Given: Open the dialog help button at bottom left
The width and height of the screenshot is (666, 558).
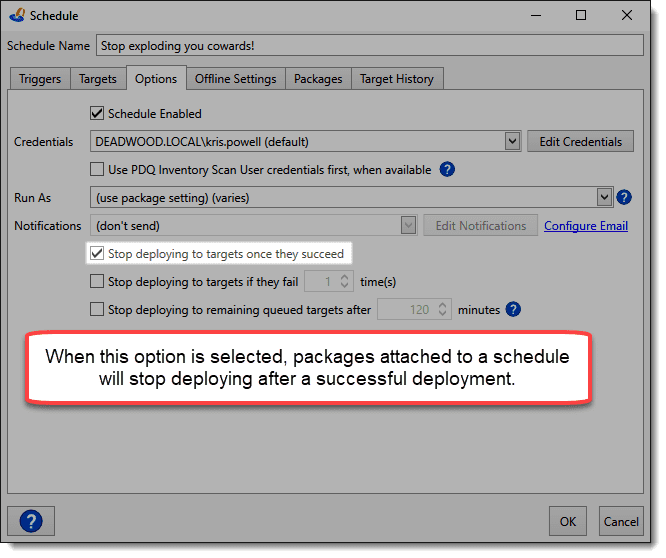Looking at the screenshot, I should pyautogui.click(x=31, y=521).
